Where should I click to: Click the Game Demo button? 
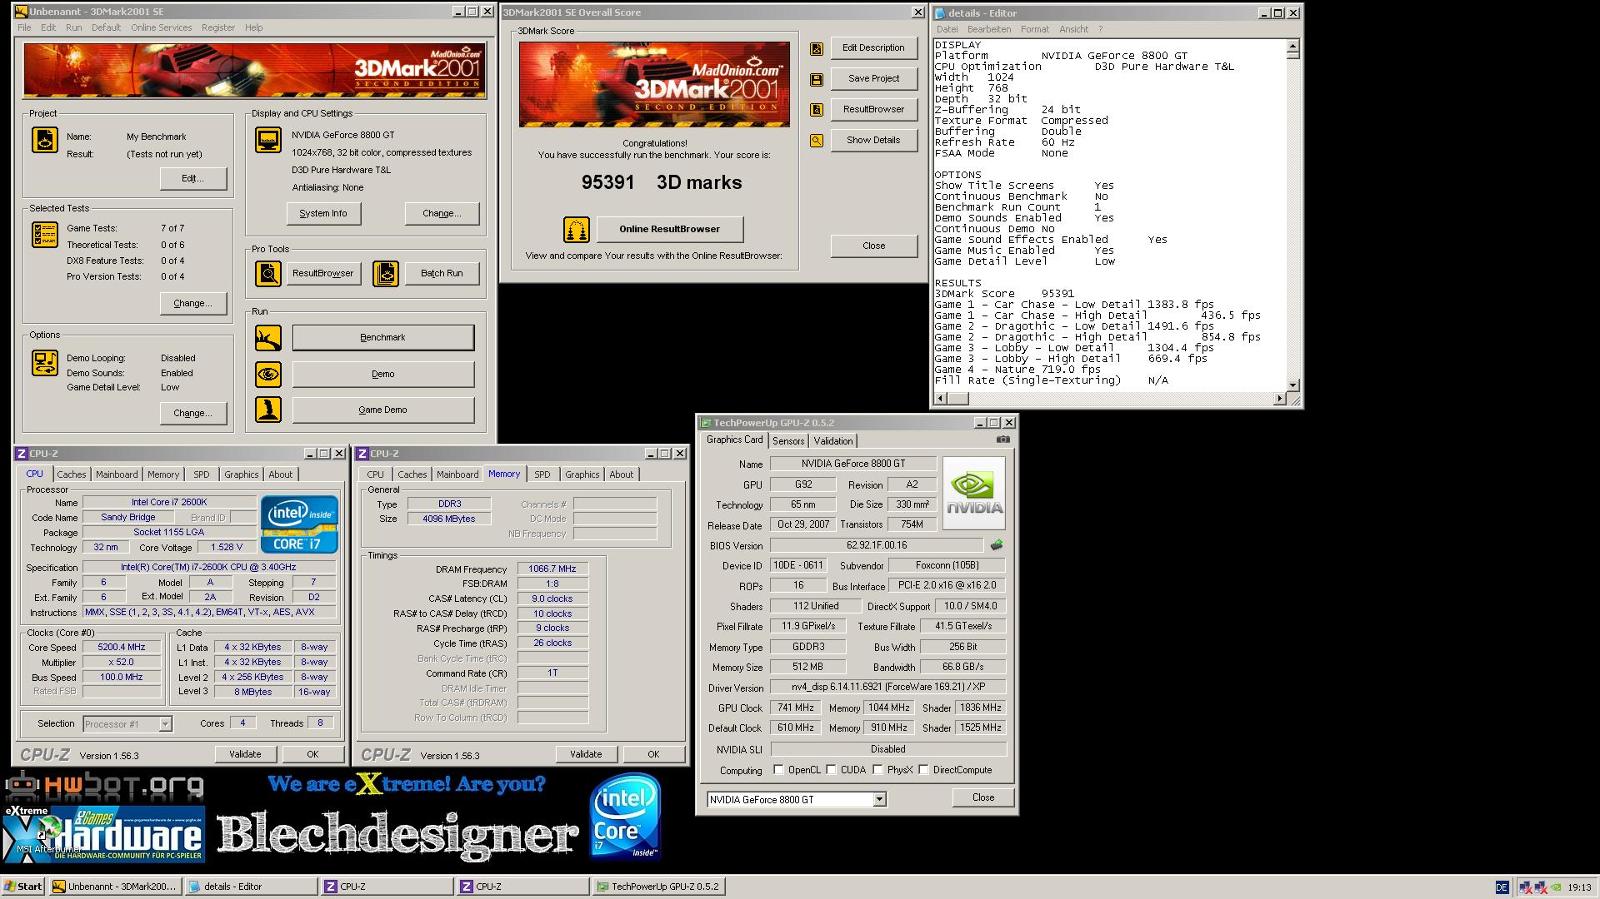tap(383, 410)
